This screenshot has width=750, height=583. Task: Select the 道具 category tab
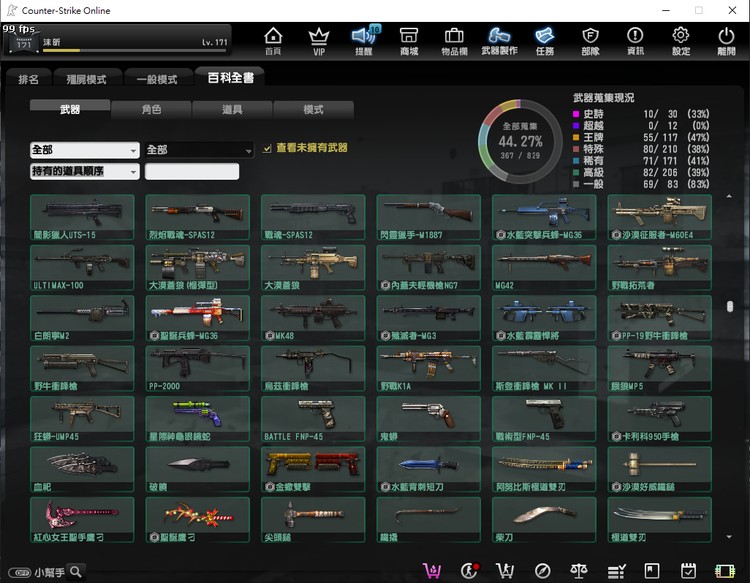pos(232,110)
